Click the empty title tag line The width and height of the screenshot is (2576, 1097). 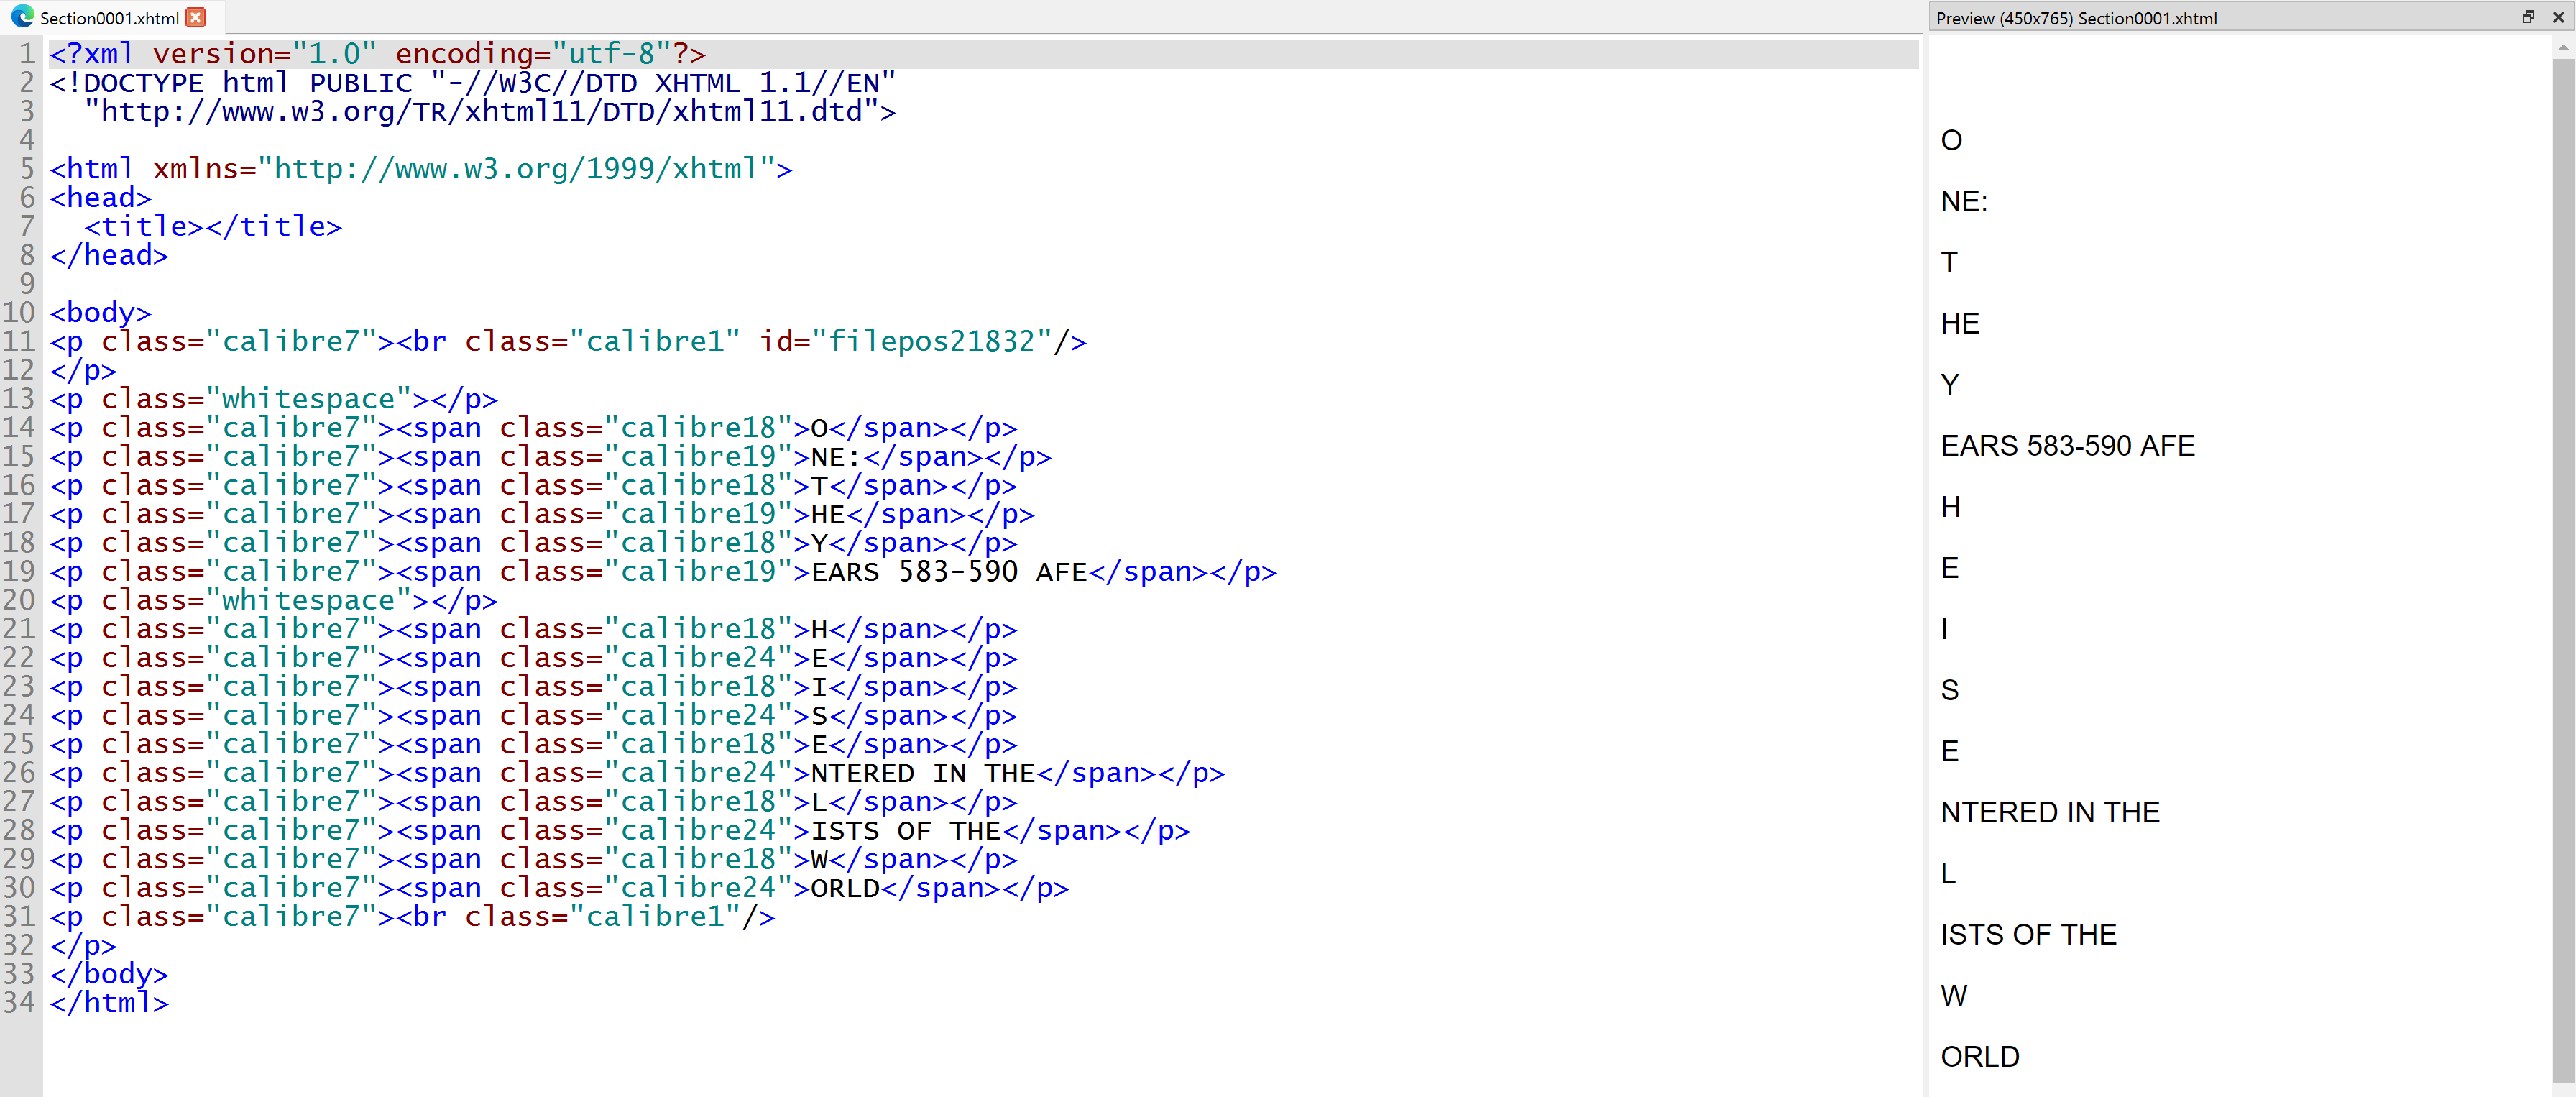[x=213, y=227]
